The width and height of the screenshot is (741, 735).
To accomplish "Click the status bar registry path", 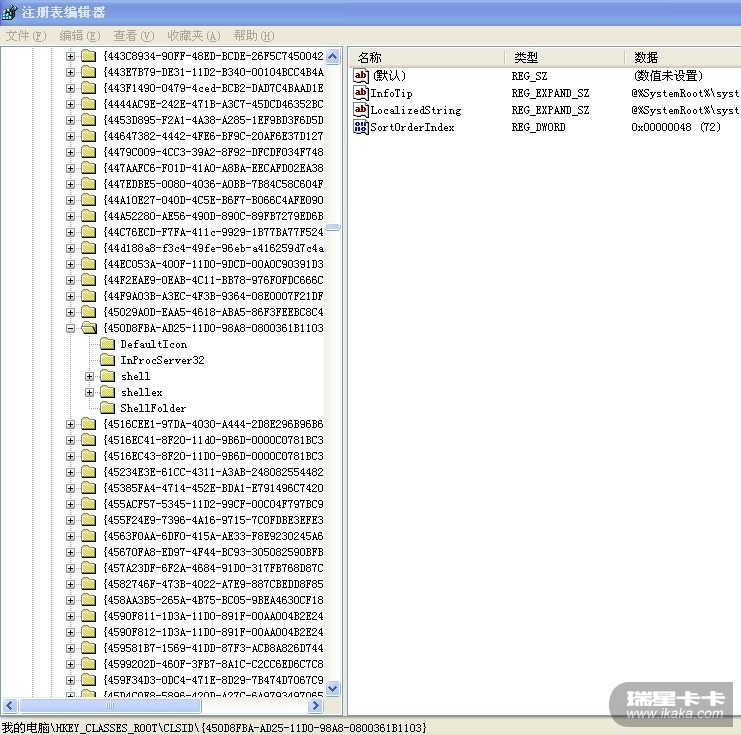I will tap(214, 727).
